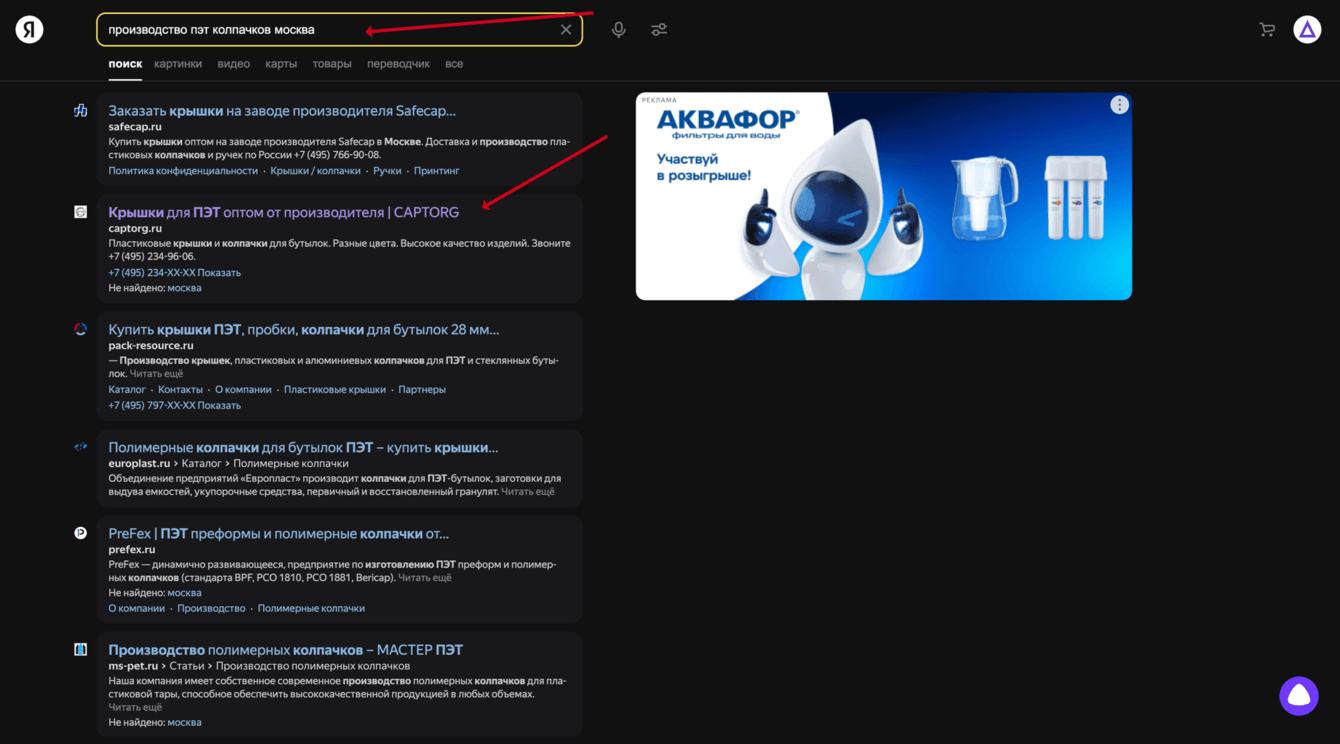
Task: Open the ad options three-dot menu
Action: 1119,105
